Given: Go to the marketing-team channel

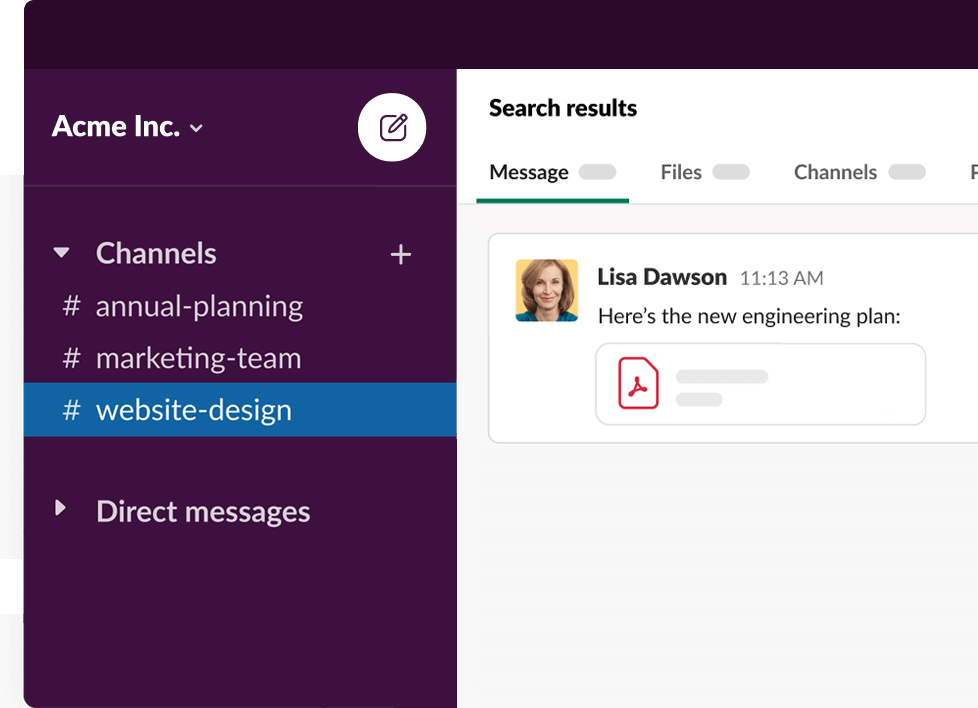Looking at the screenshot, I should [x=198, y=358].
